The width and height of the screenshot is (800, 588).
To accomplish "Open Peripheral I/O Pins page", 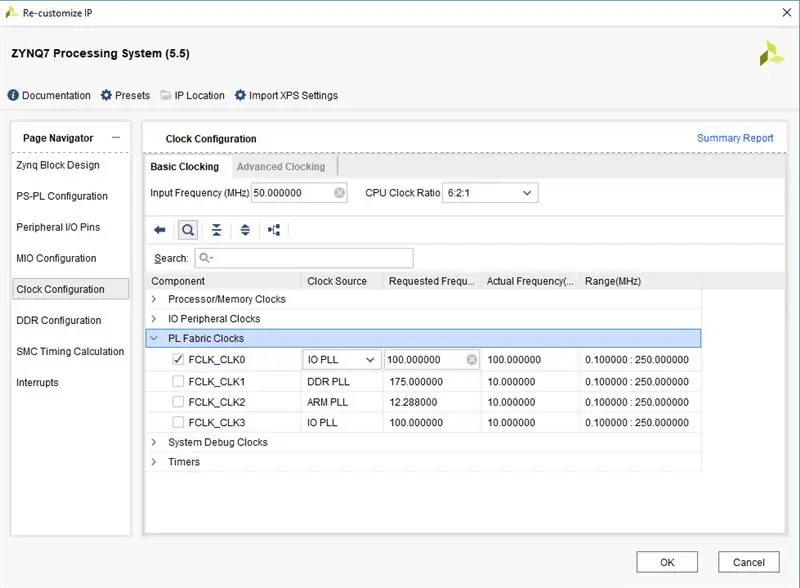I will [x=58, y=227].
